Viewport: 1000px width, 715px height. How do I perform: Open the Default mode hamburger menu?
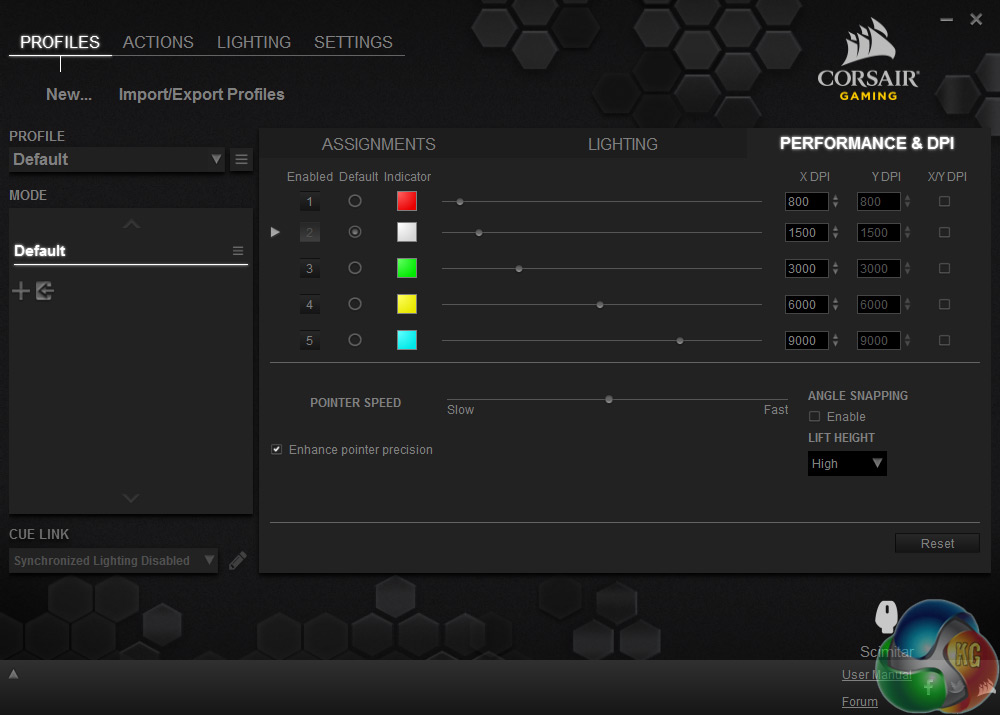click(x=238, y=251)
